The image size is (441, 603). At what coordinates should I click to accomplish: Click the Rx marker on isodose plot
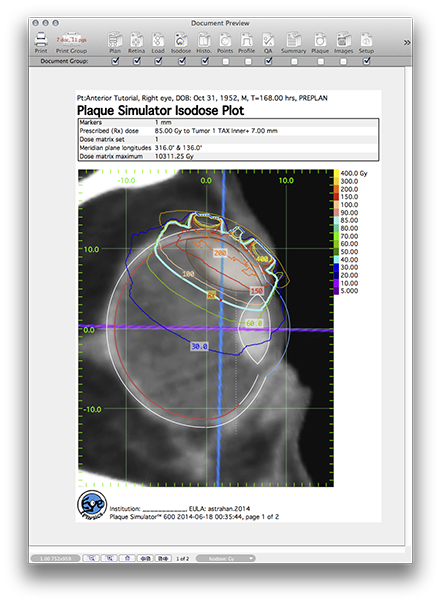point(212,295)
